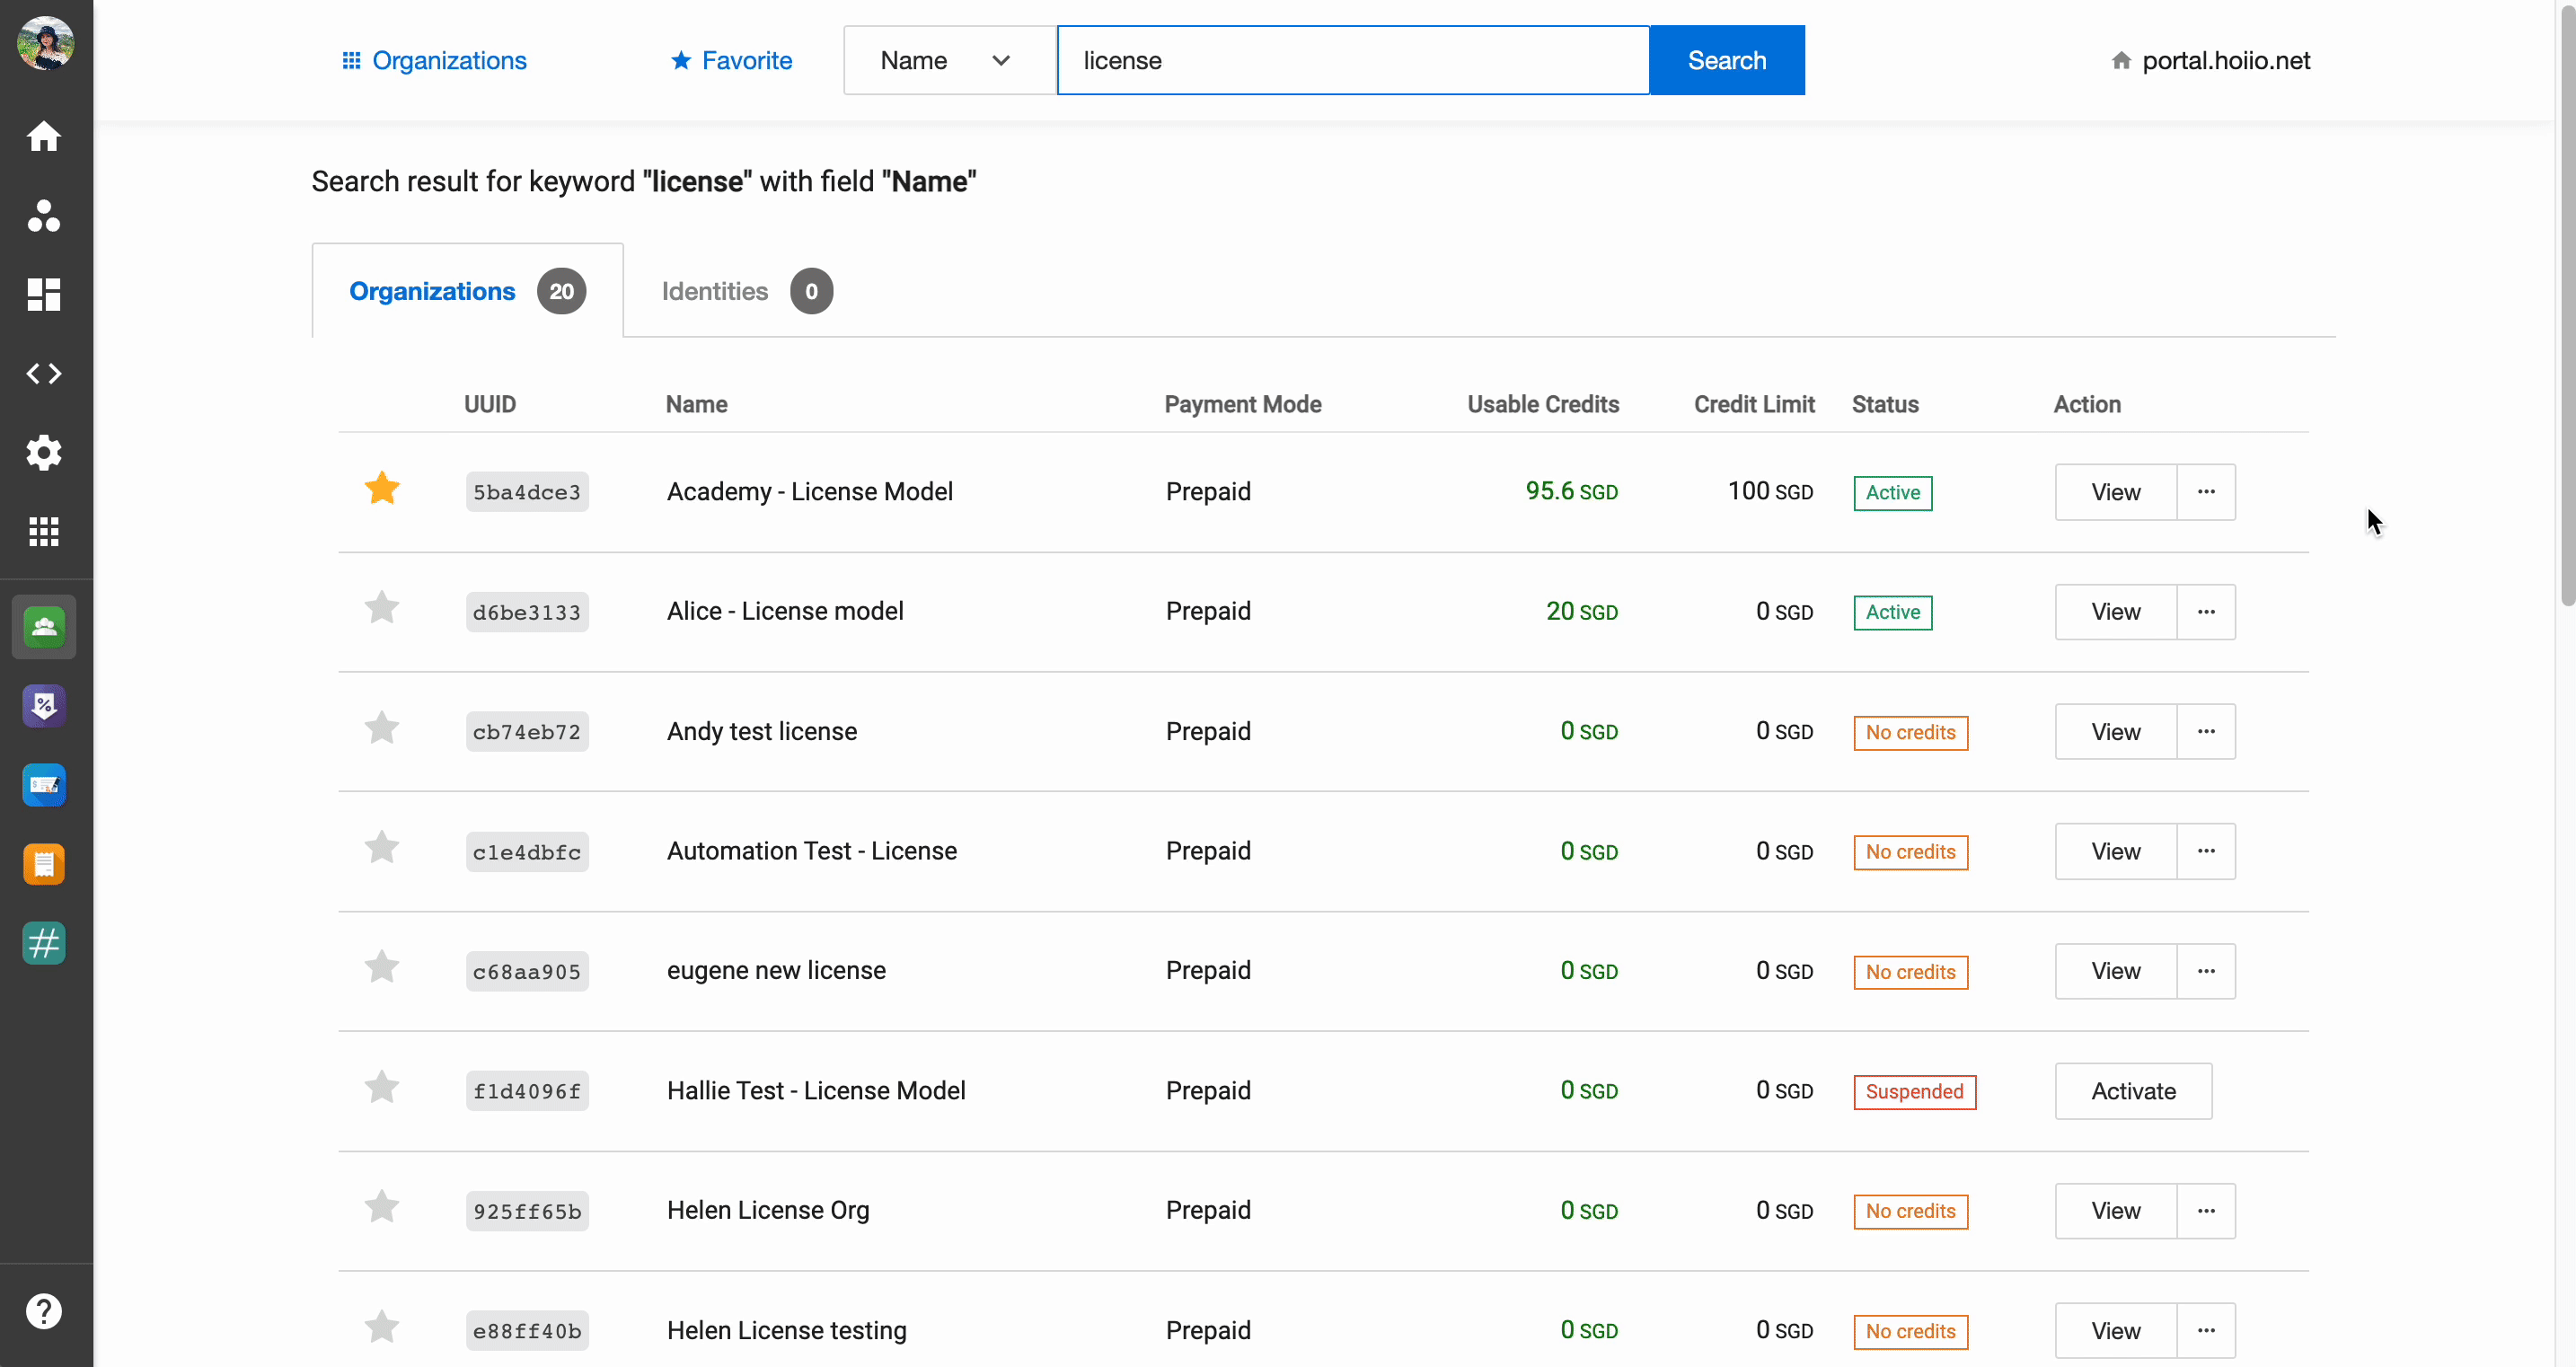Switch to the Identities results tab

pyautogui.click(x=746, y=291)
